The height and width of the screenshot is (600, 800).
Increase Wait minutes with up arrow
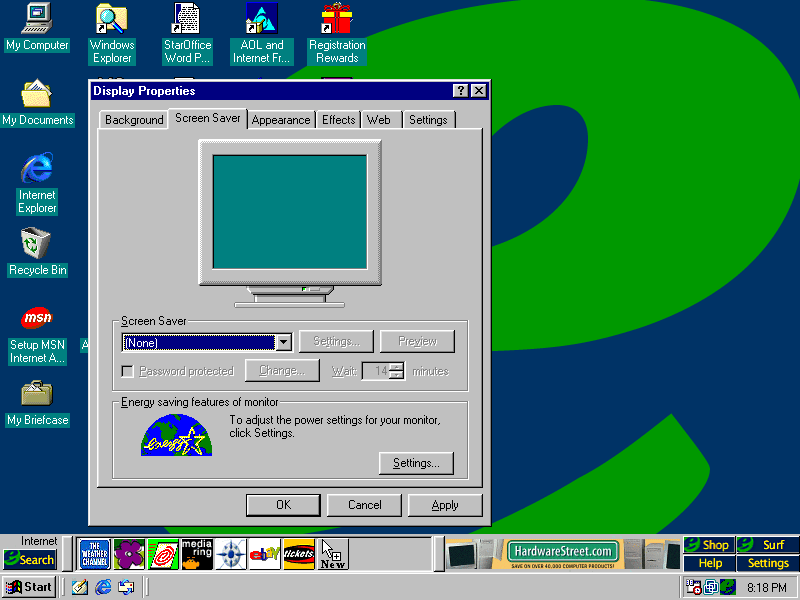pos(397,366)
